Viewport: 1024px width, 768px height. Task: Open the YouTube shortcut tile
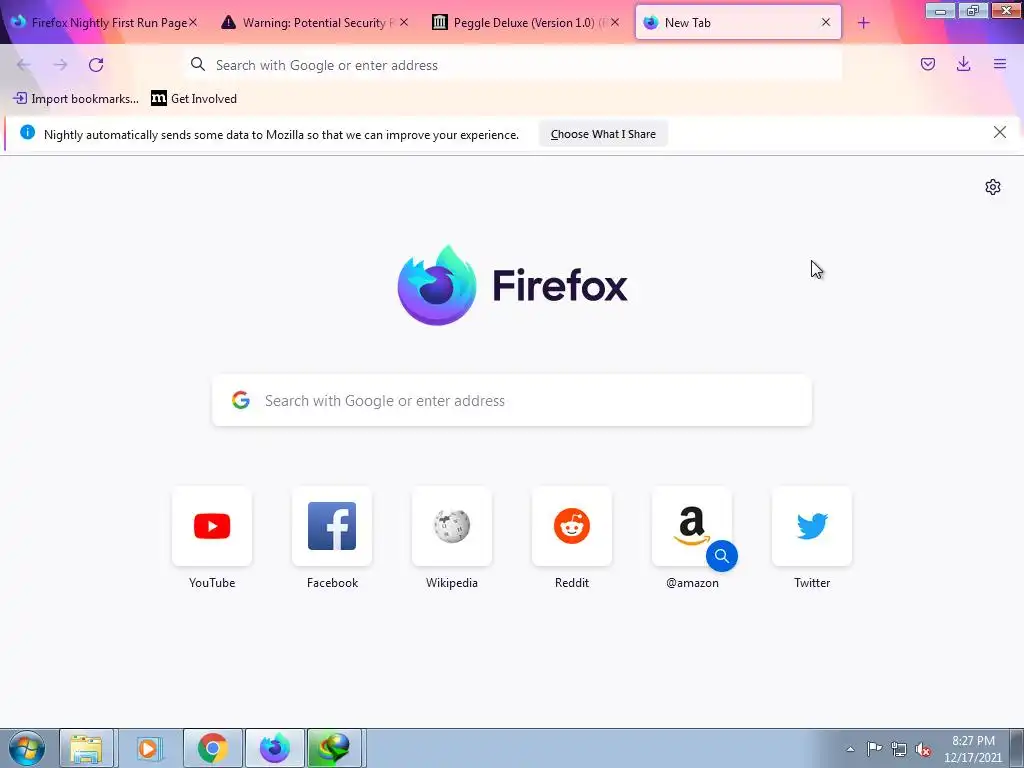tap(212, 526)
